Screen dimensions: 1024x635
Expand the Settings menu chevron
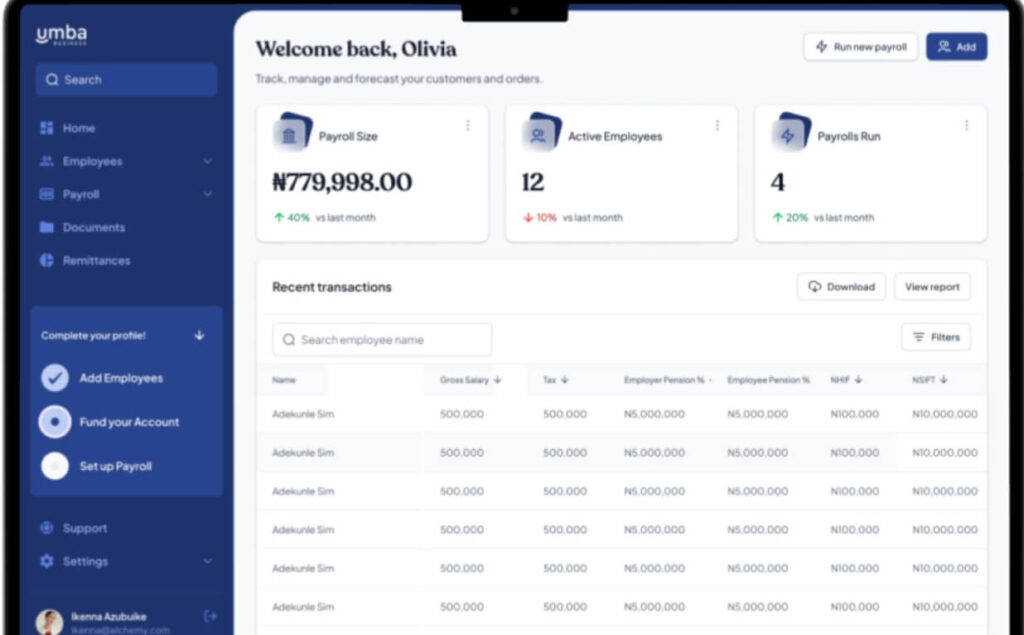pyautogui.click(x=207, y=562)
